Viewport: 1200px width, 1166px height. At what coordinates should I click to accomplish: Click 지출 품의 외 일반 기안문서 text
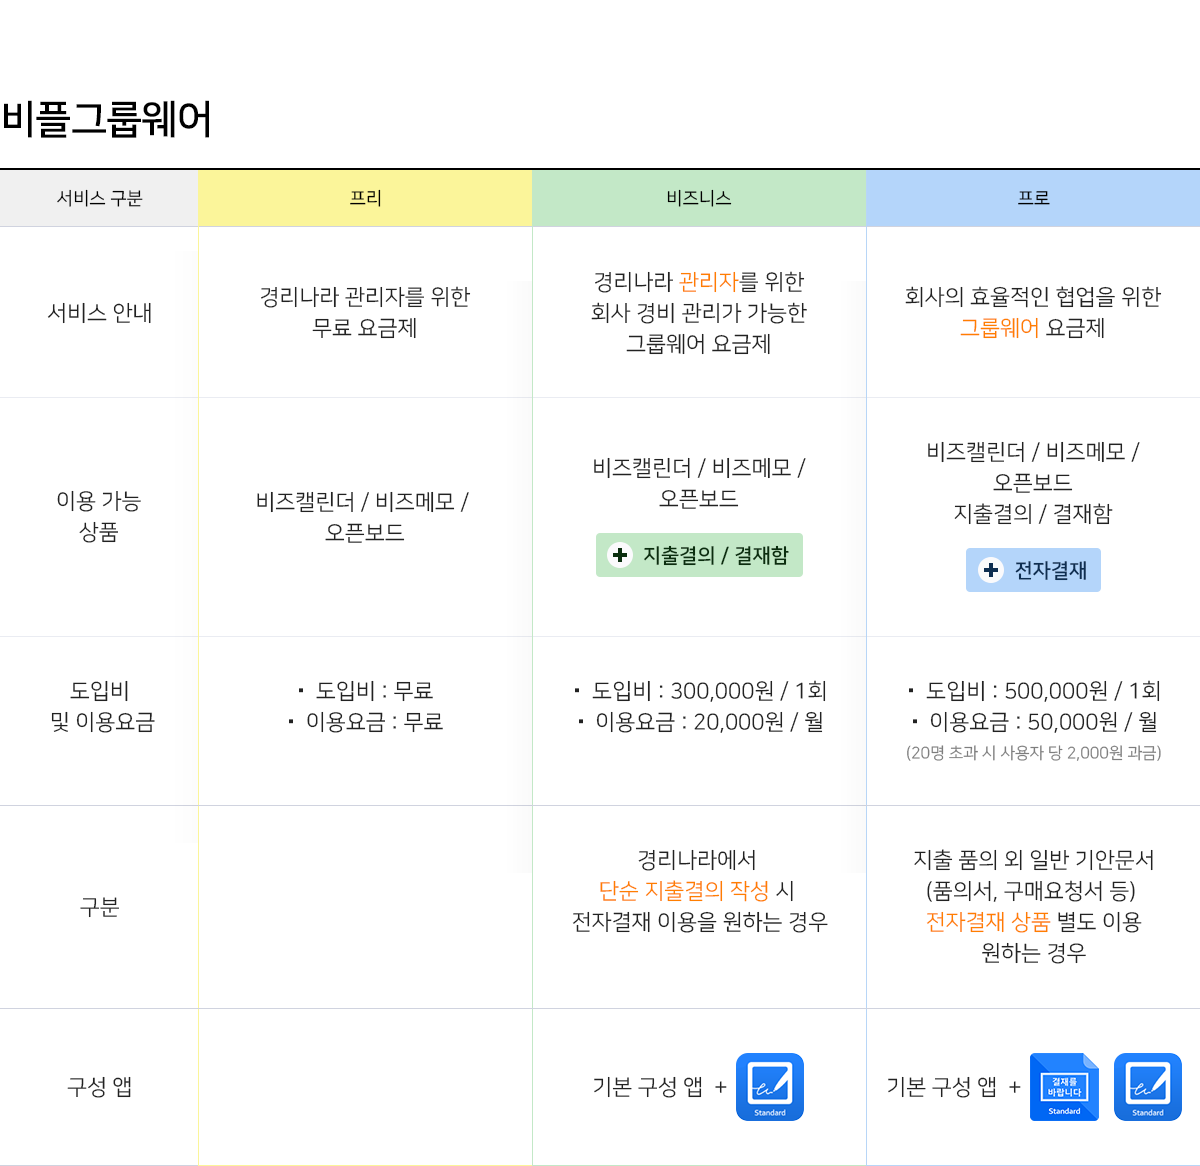(1033, 859)
